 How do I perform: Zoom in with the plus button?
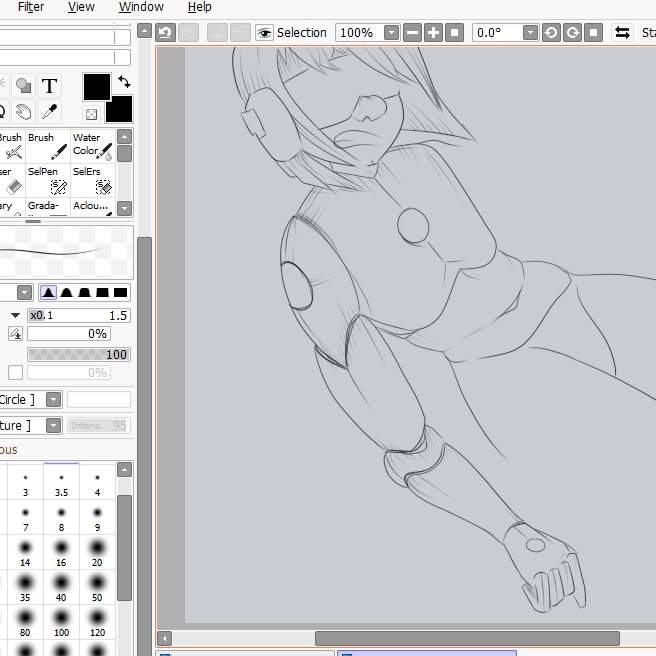[x=433, y=33]
